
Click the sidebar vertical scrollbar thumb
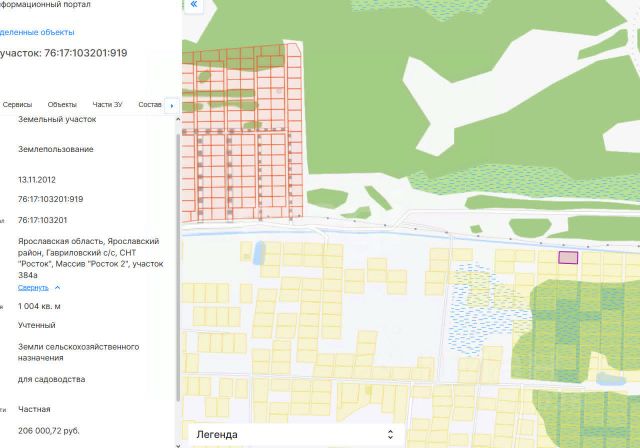(178, 267)
